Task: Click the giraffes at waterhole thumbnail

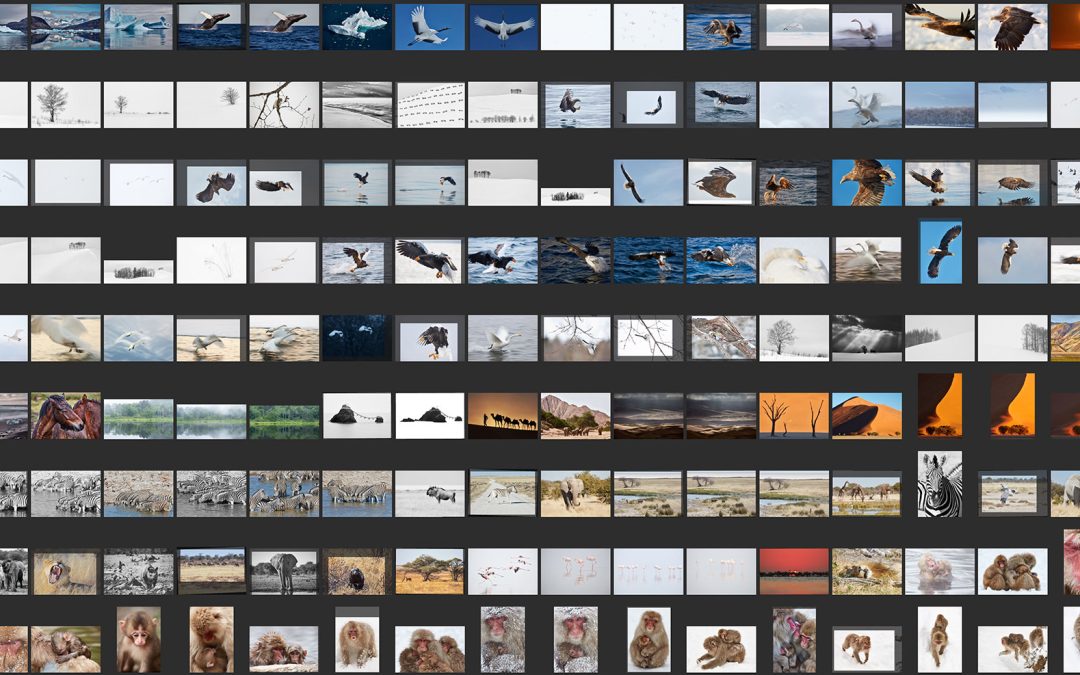Action: click(866, 493)
